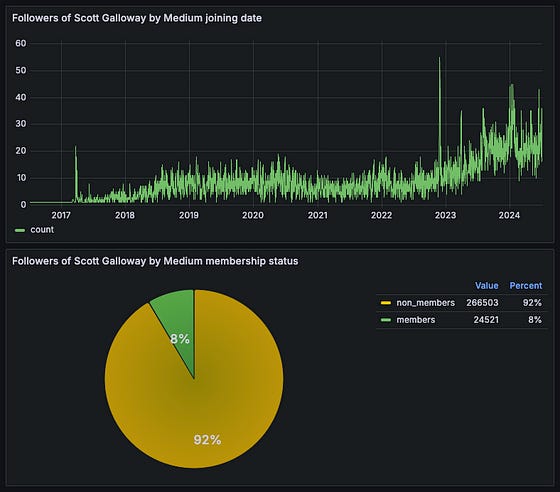Click the 2019 x-axis label
The height and width of the screenshot is (492, 560).
pyautogui.click(x=189, y=215)
